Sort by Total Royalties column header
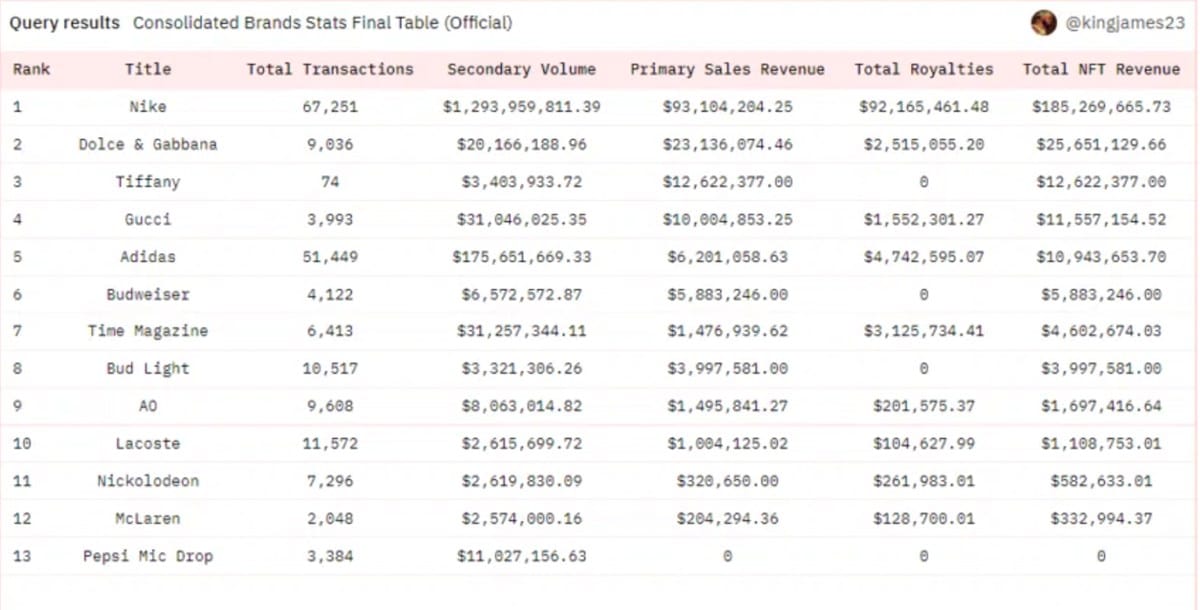 click(x=923, y=69)
